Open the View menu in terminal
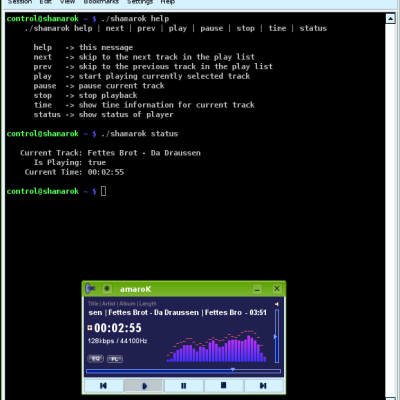 coord(67,2)
